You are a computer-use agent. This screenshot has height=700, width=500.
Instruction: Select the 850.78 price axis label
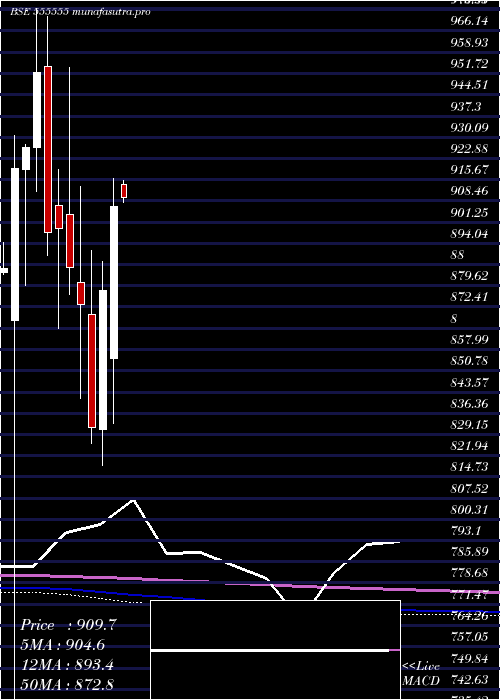[x=469, y=361]
